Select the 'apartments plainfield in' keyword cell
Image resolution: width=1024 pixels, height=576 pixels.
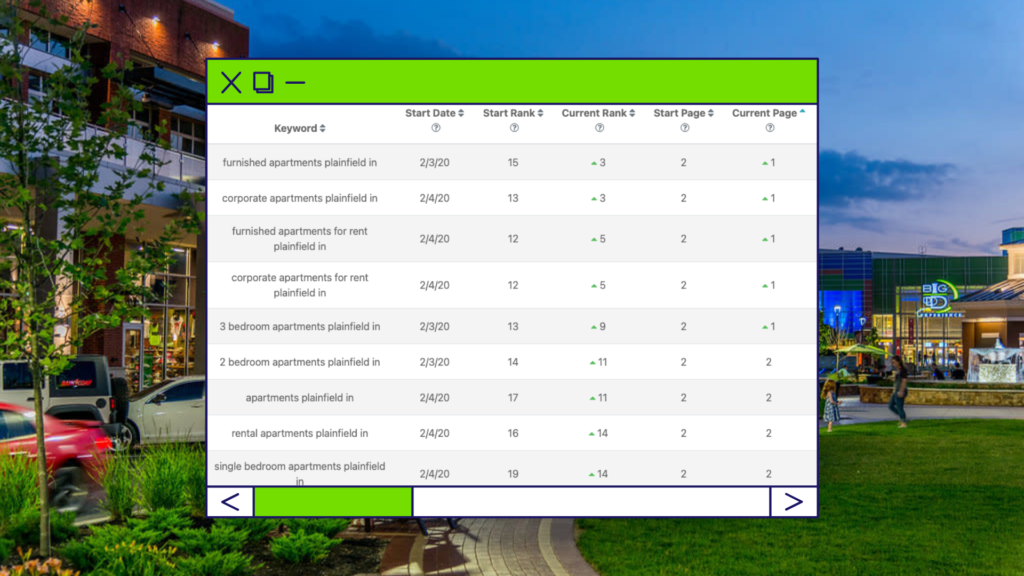tap(300, 398)
